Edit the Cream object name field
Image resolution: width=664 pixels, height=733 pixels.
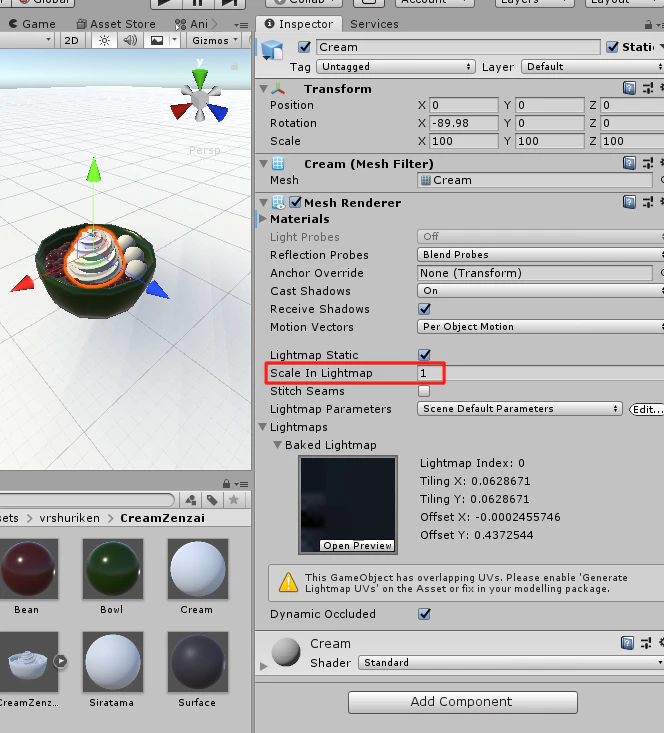point(458,47)
